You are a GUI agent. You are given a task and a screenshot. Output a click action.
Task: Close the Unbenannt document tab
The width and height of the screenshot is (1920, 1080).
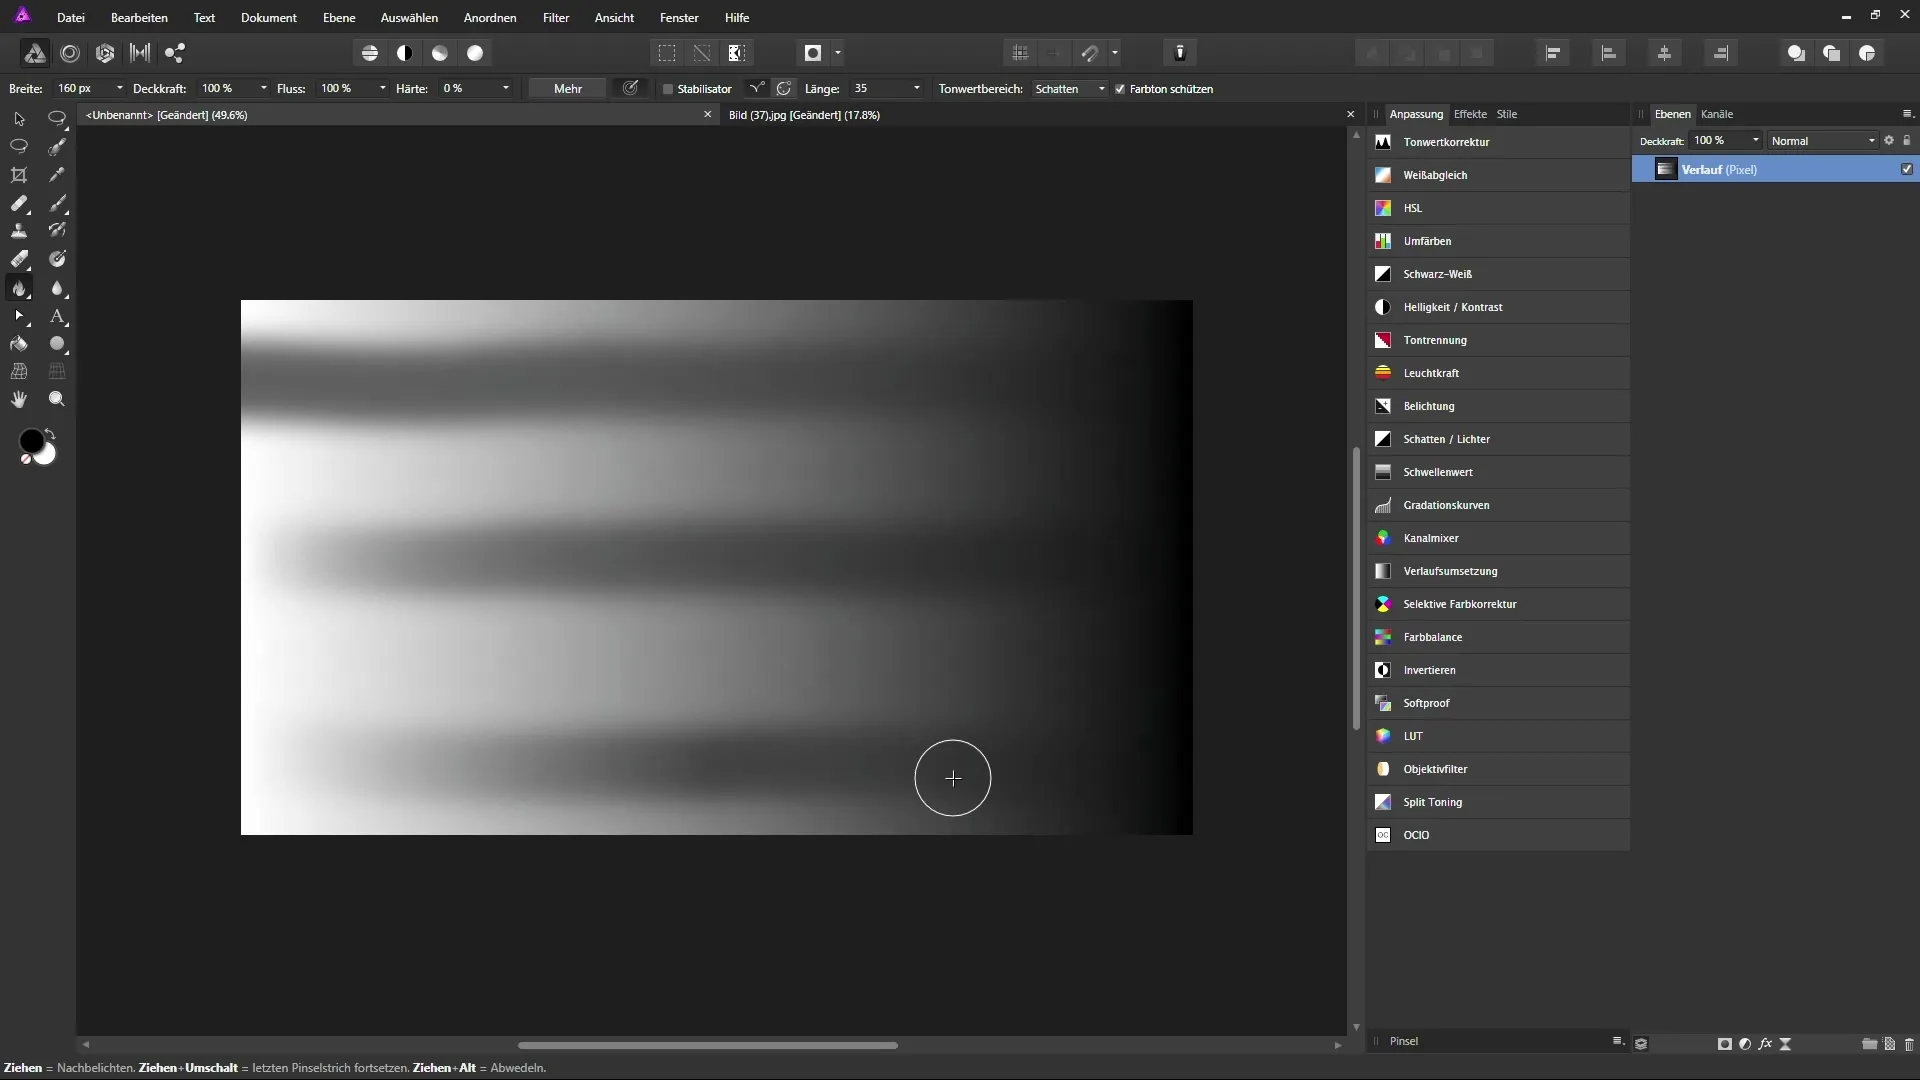(708, 115)
